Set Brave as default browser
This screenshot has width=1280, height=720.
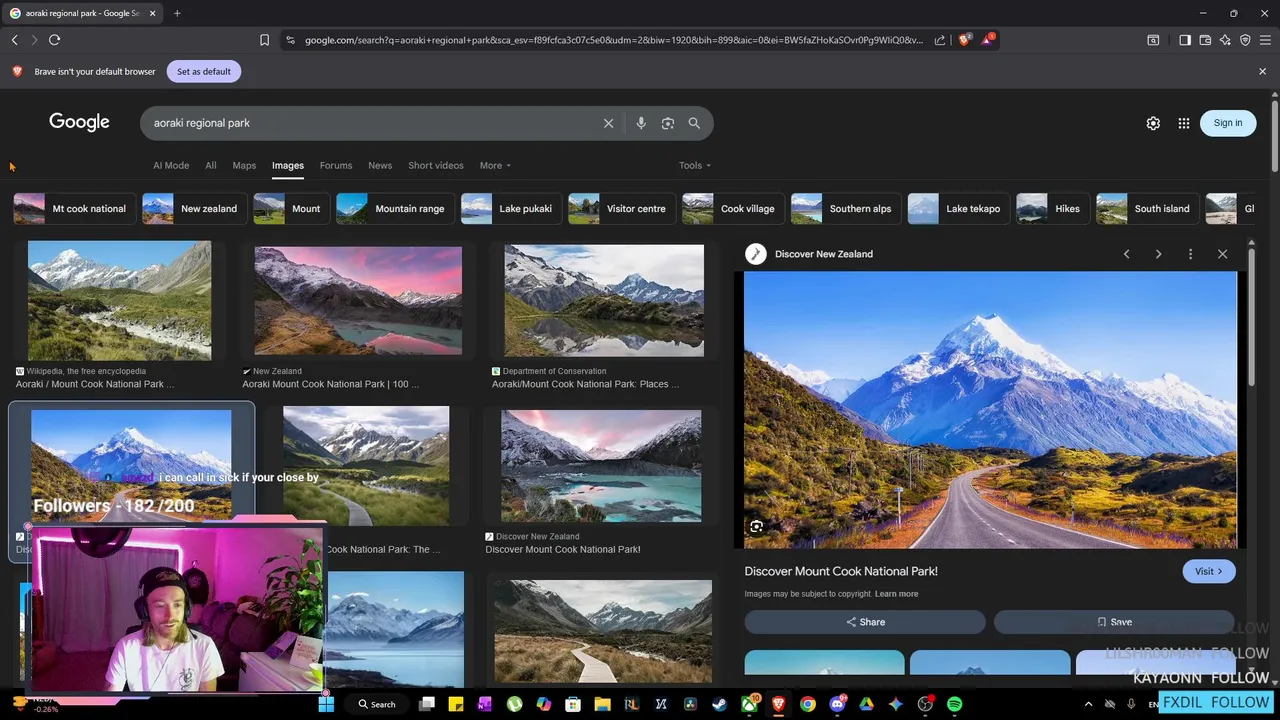point(204,71)
